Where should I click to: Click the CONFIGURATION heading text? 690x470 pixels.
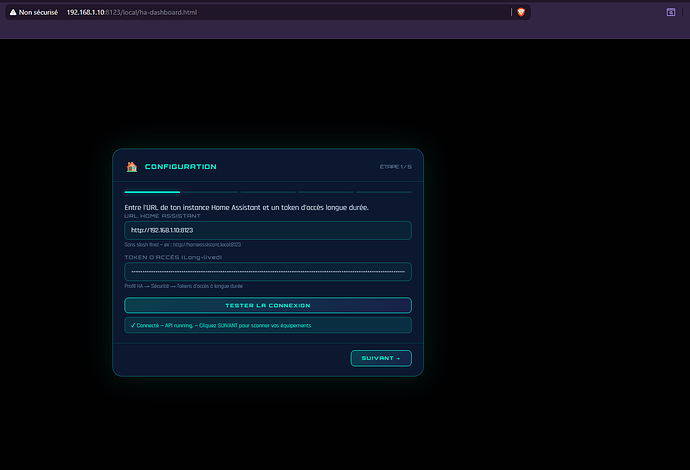pyautogui.click(x=180, y=167)
